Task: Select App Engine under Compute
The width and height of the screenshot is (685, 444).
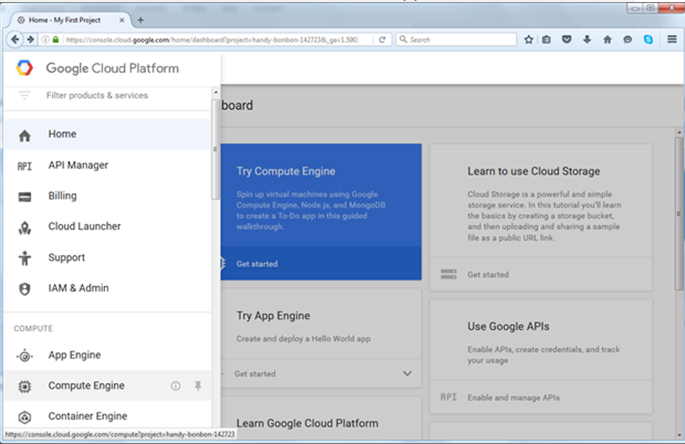Action: tap(107, 355)
